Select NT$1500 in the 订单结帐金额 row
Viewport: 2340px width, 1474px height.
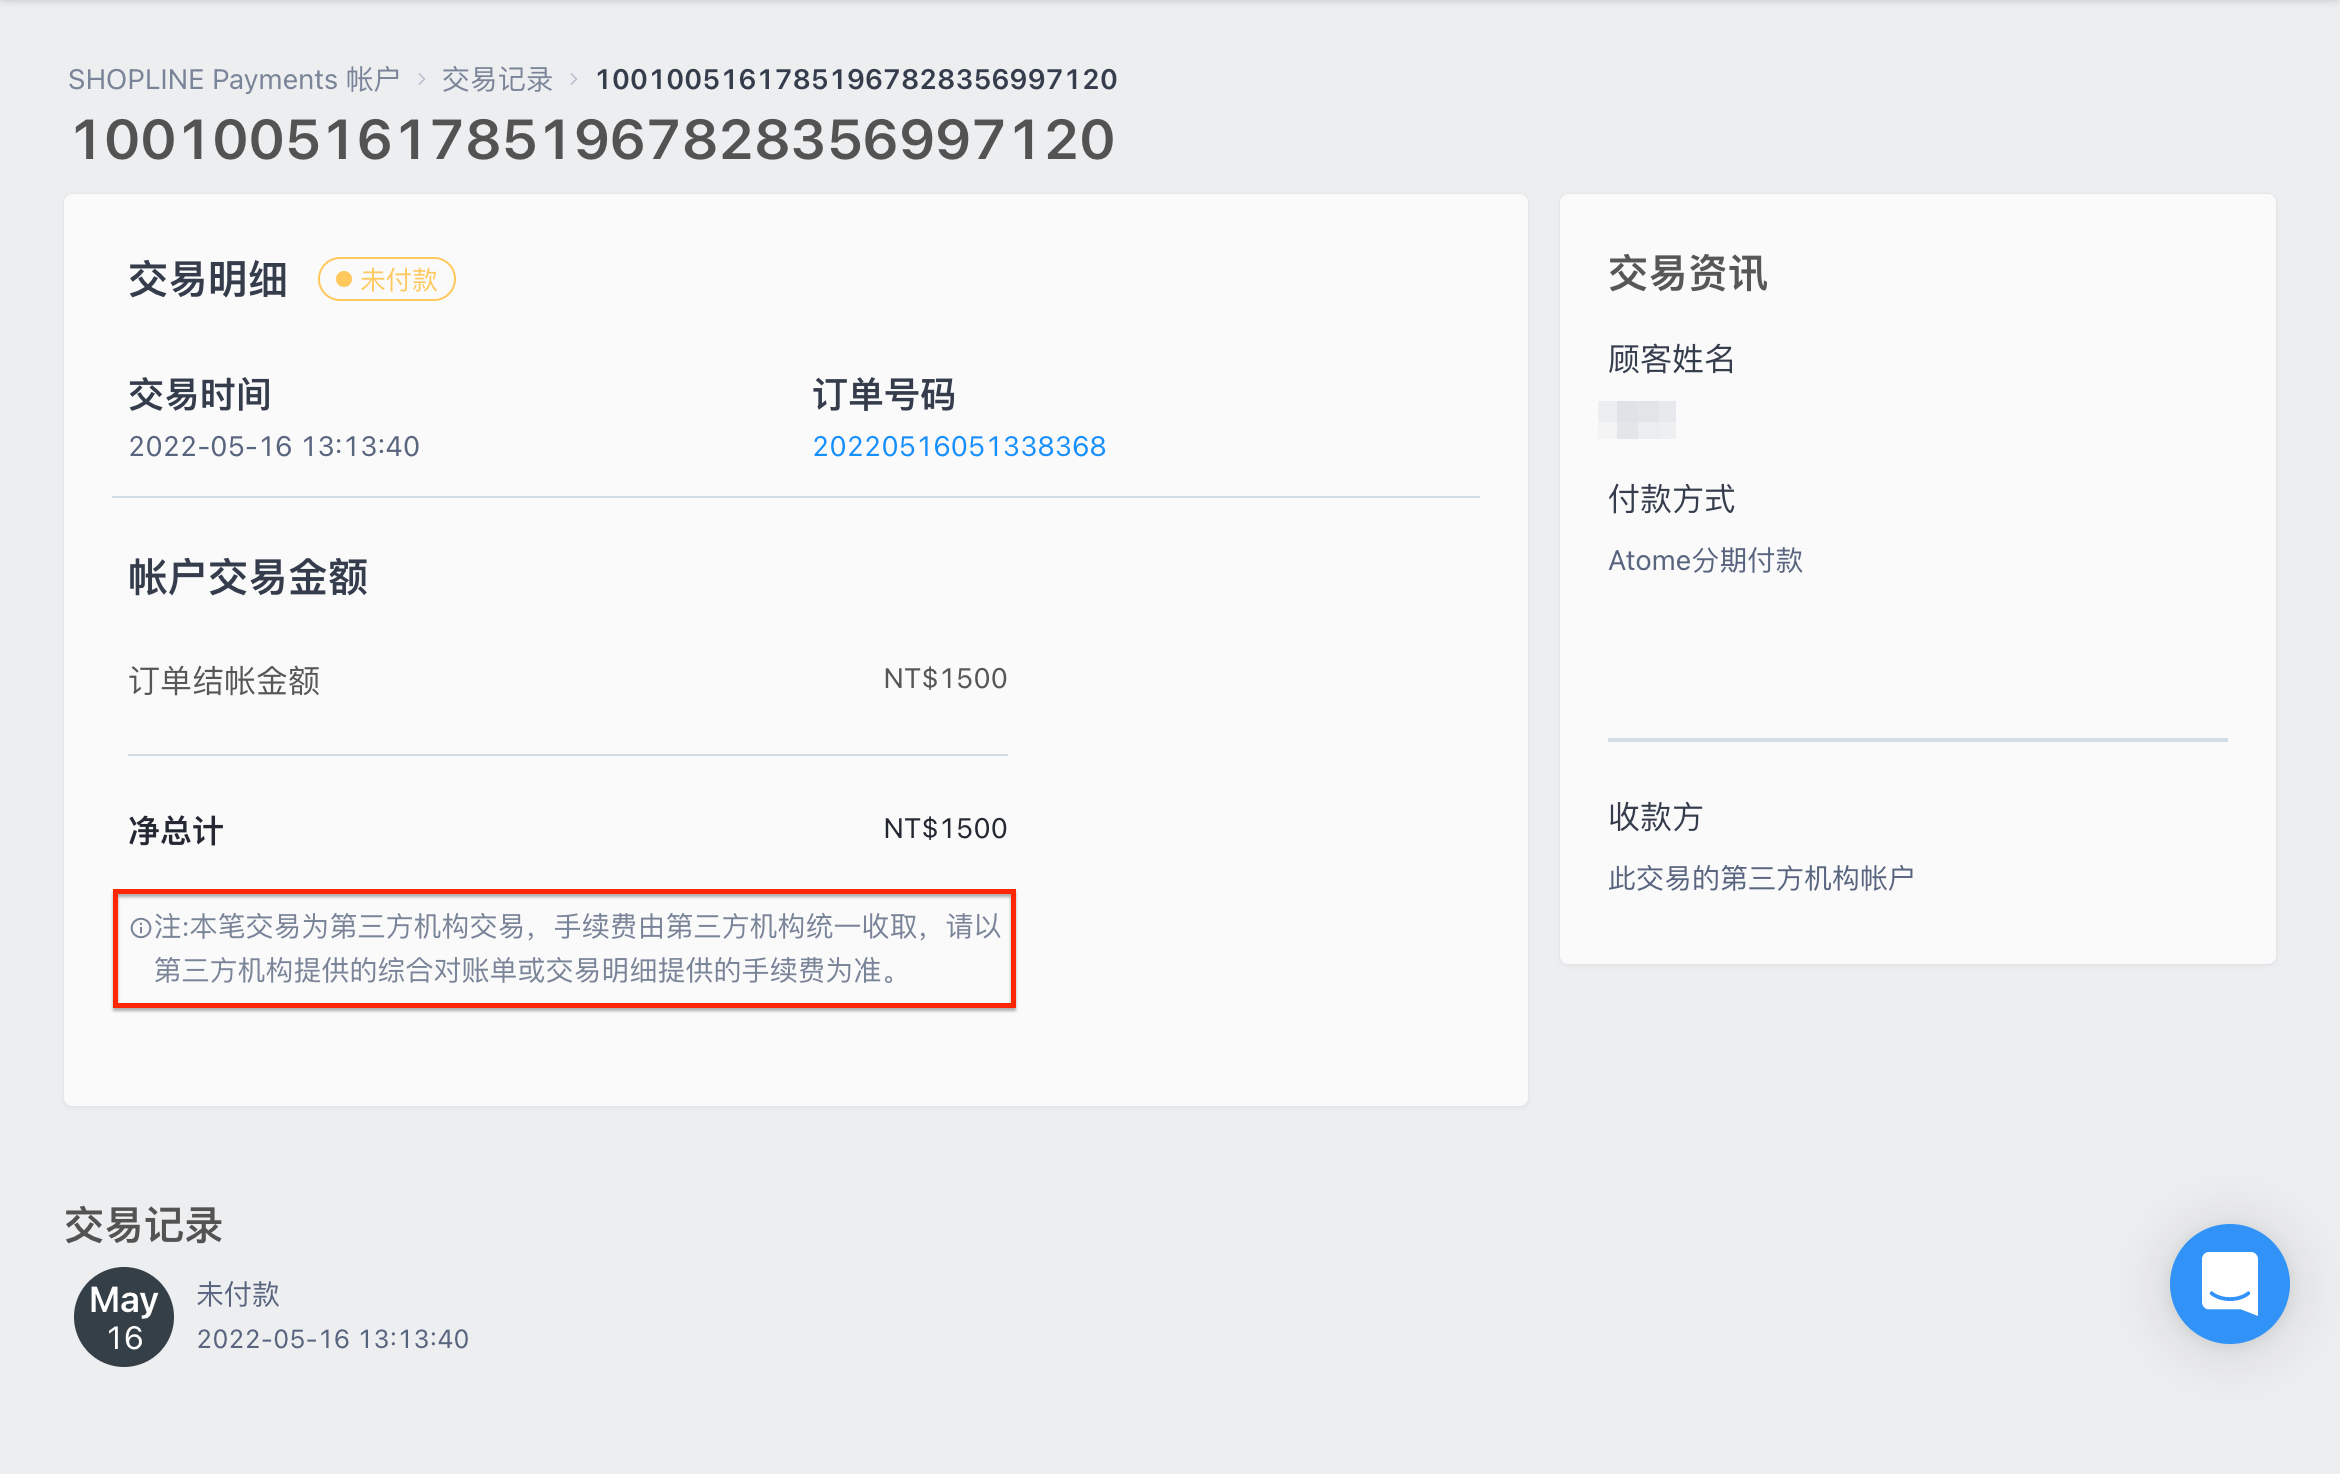pos(945,679)
